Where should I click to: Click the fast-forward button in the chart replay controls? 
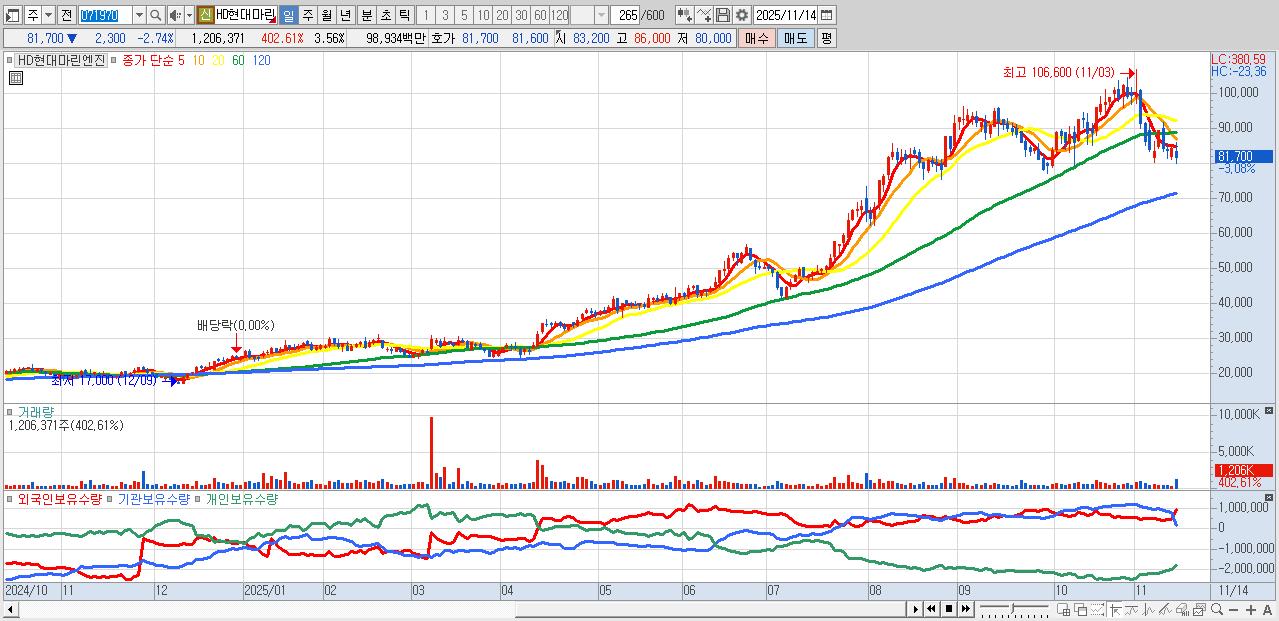[x=966, y=609]
